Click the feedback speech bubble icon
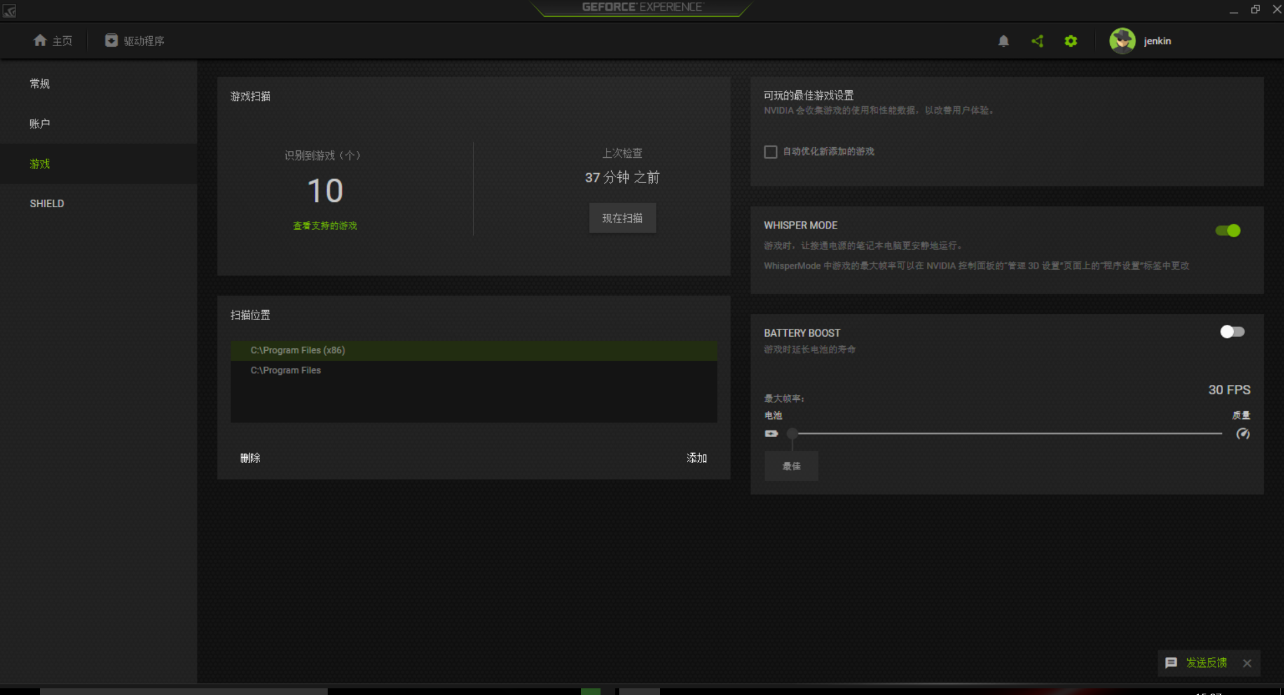Screen dimensions: 1284x695 point(1171,663)
